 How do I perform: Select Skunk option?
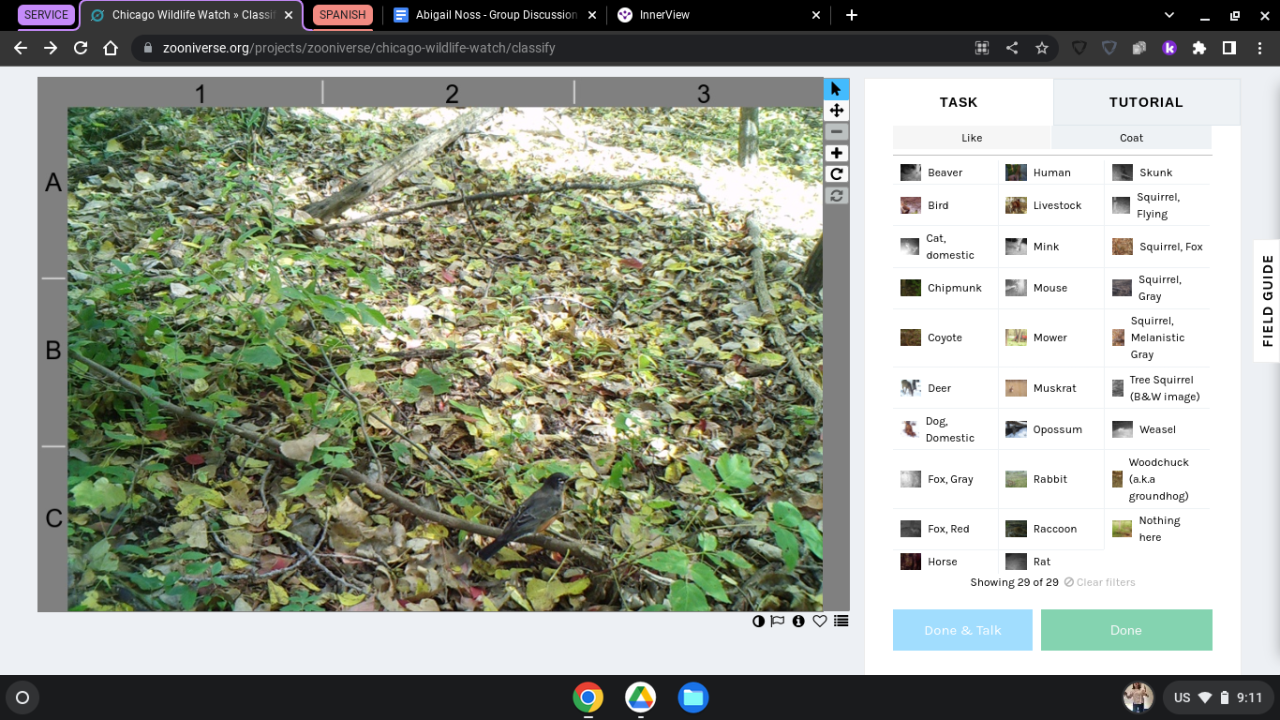(x=1157, y=172)
